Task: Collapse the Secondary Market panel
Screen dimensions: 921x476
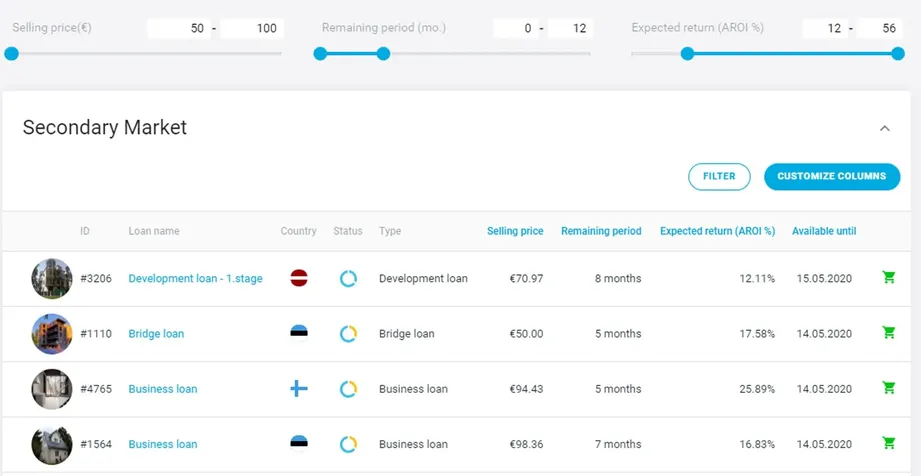Action: click(x=885, y=128)
